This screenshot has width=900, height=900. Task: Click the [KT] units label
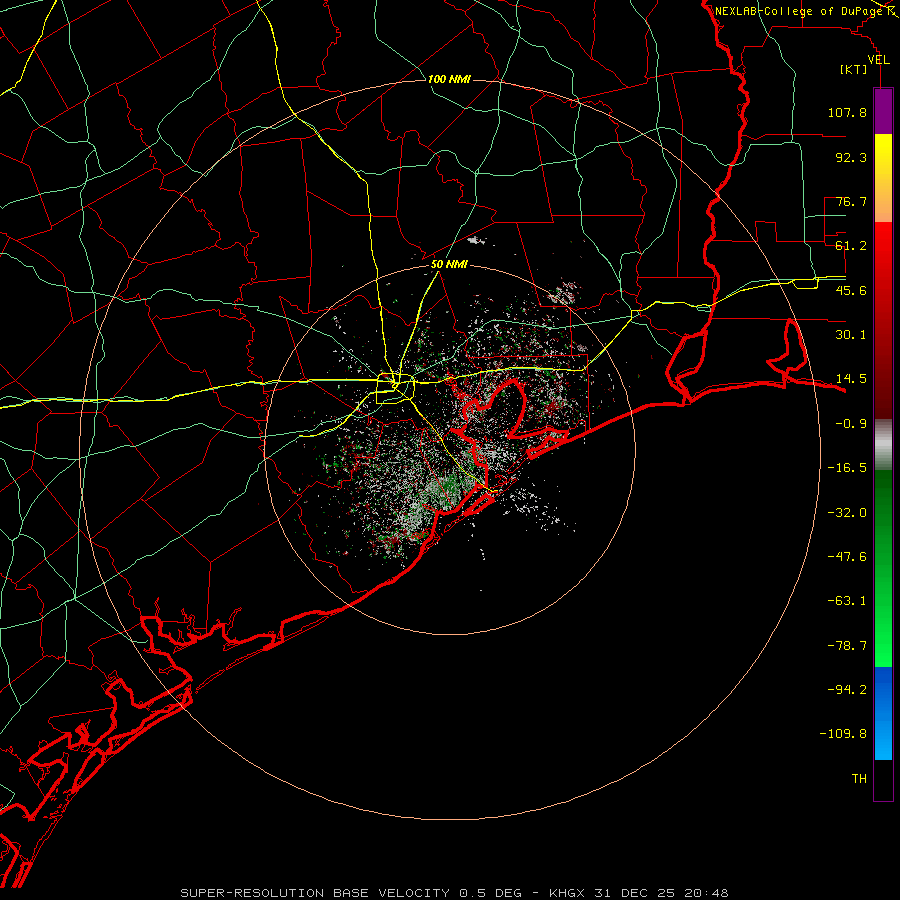click(x=854, y=69)
